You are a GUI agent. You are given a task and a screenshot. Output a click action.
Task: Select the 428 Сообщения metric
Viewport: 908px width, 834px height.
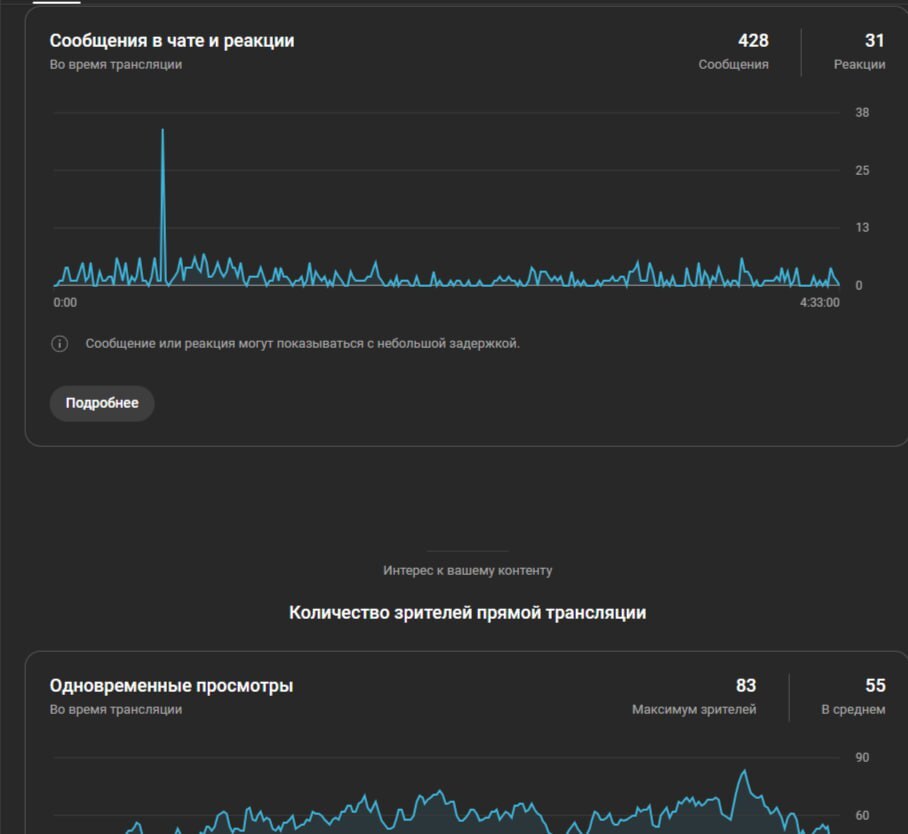[733, 52]
